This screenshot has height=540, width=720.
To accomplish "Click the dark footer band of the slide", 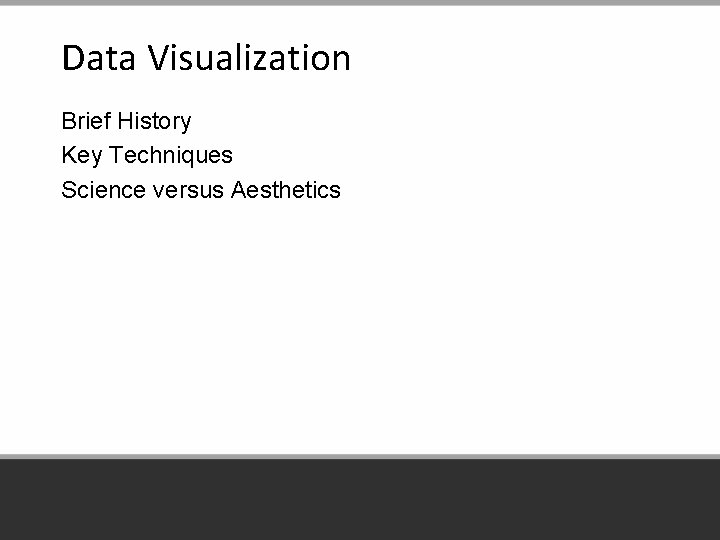I will [360, 500].
